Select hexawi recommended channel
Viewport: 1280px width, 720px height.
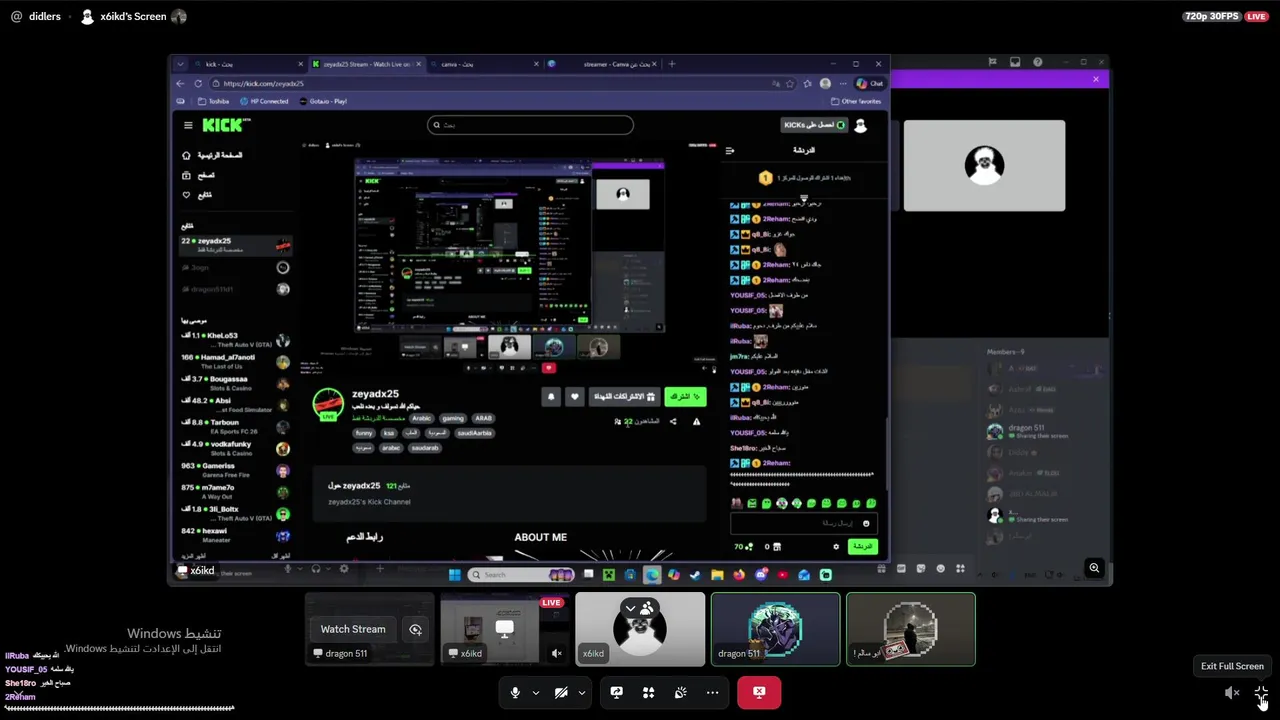(x=236, y=535)
